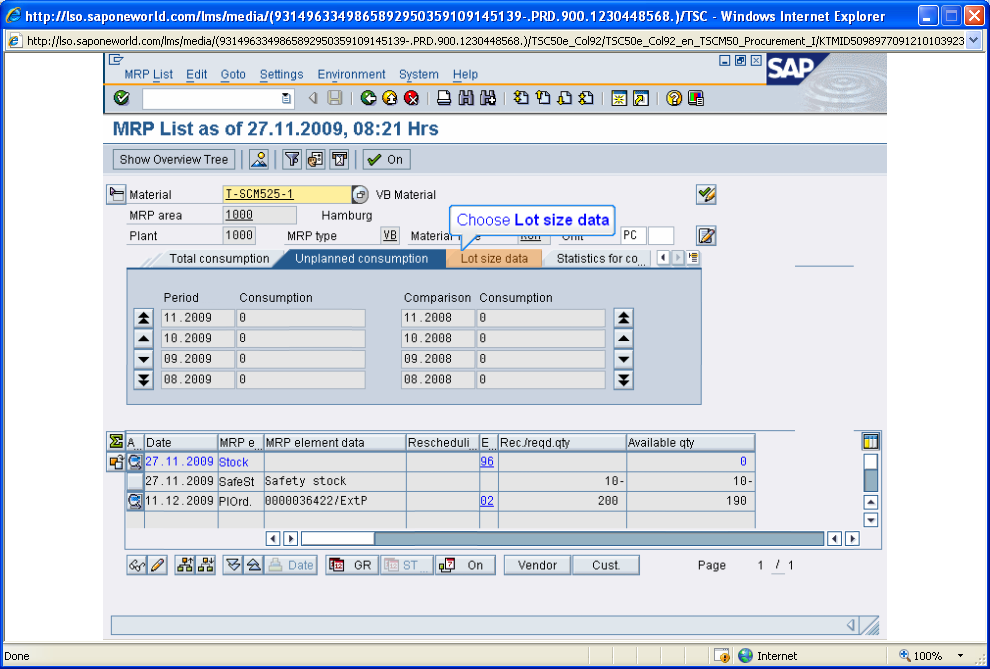The height and width of the screenshot is (669, 990).
Task: Click the exception link 02
Action: pos(487,501)
